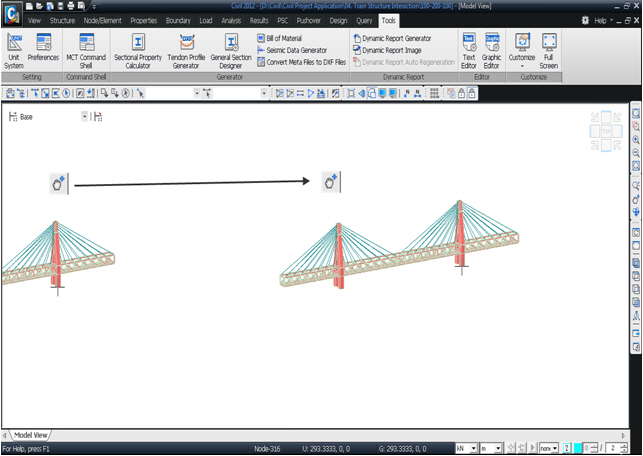643x456 pixels.
Task: Switch to the Pushover ribbon tab
Action: pos(309,20)
